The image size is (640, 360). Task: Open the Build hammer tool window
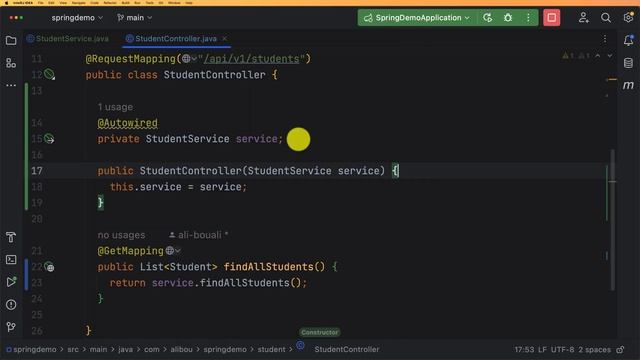coord(11,237)
